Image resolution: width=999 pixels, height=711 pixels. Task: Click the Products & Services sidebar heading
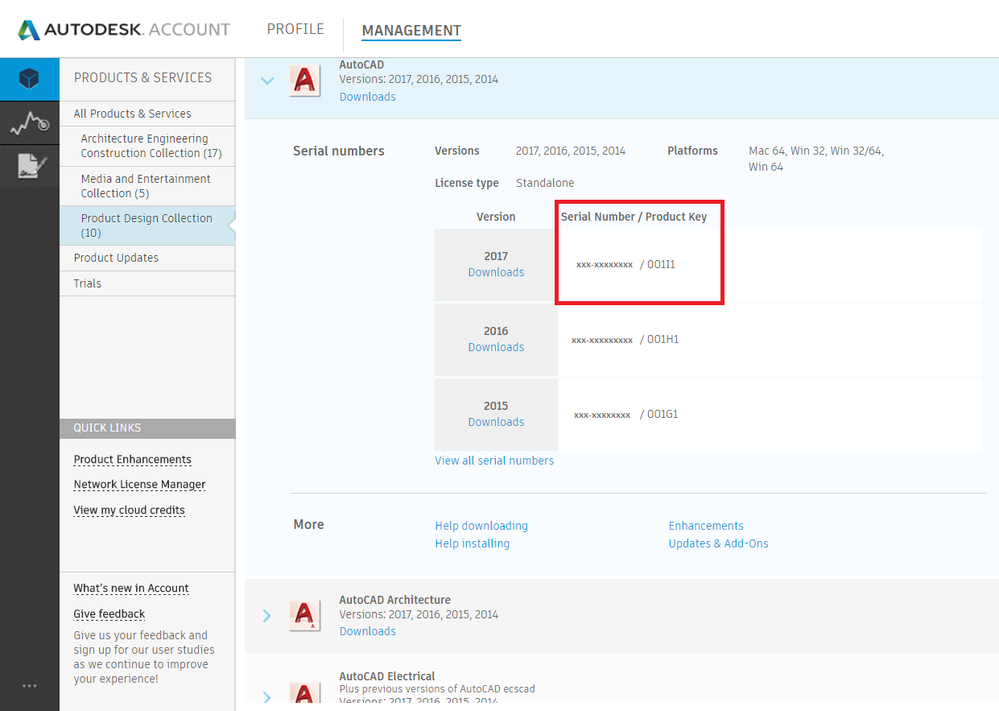pyautogui.click(x=143, y=78)
